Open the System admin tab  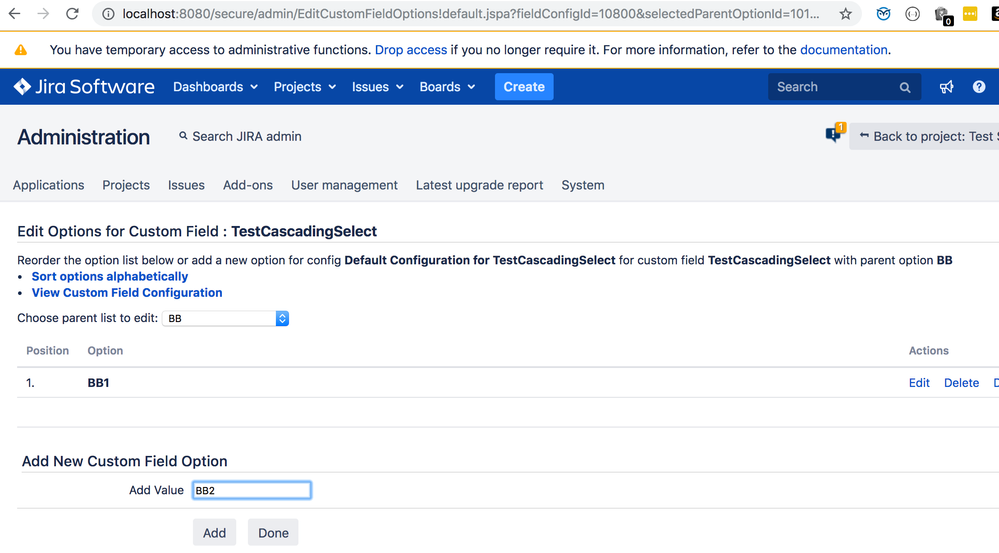coord(582,185)
